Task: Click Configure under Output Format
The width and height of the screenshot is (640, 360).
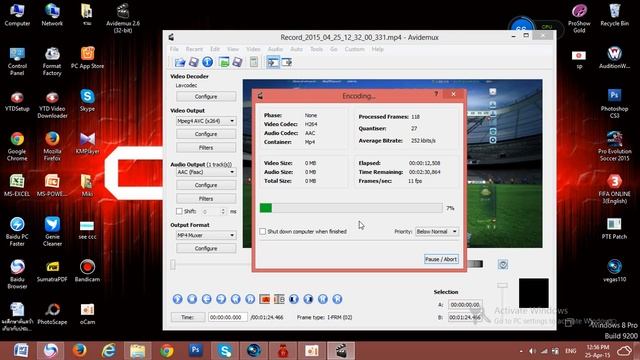Action: point(206,248)
